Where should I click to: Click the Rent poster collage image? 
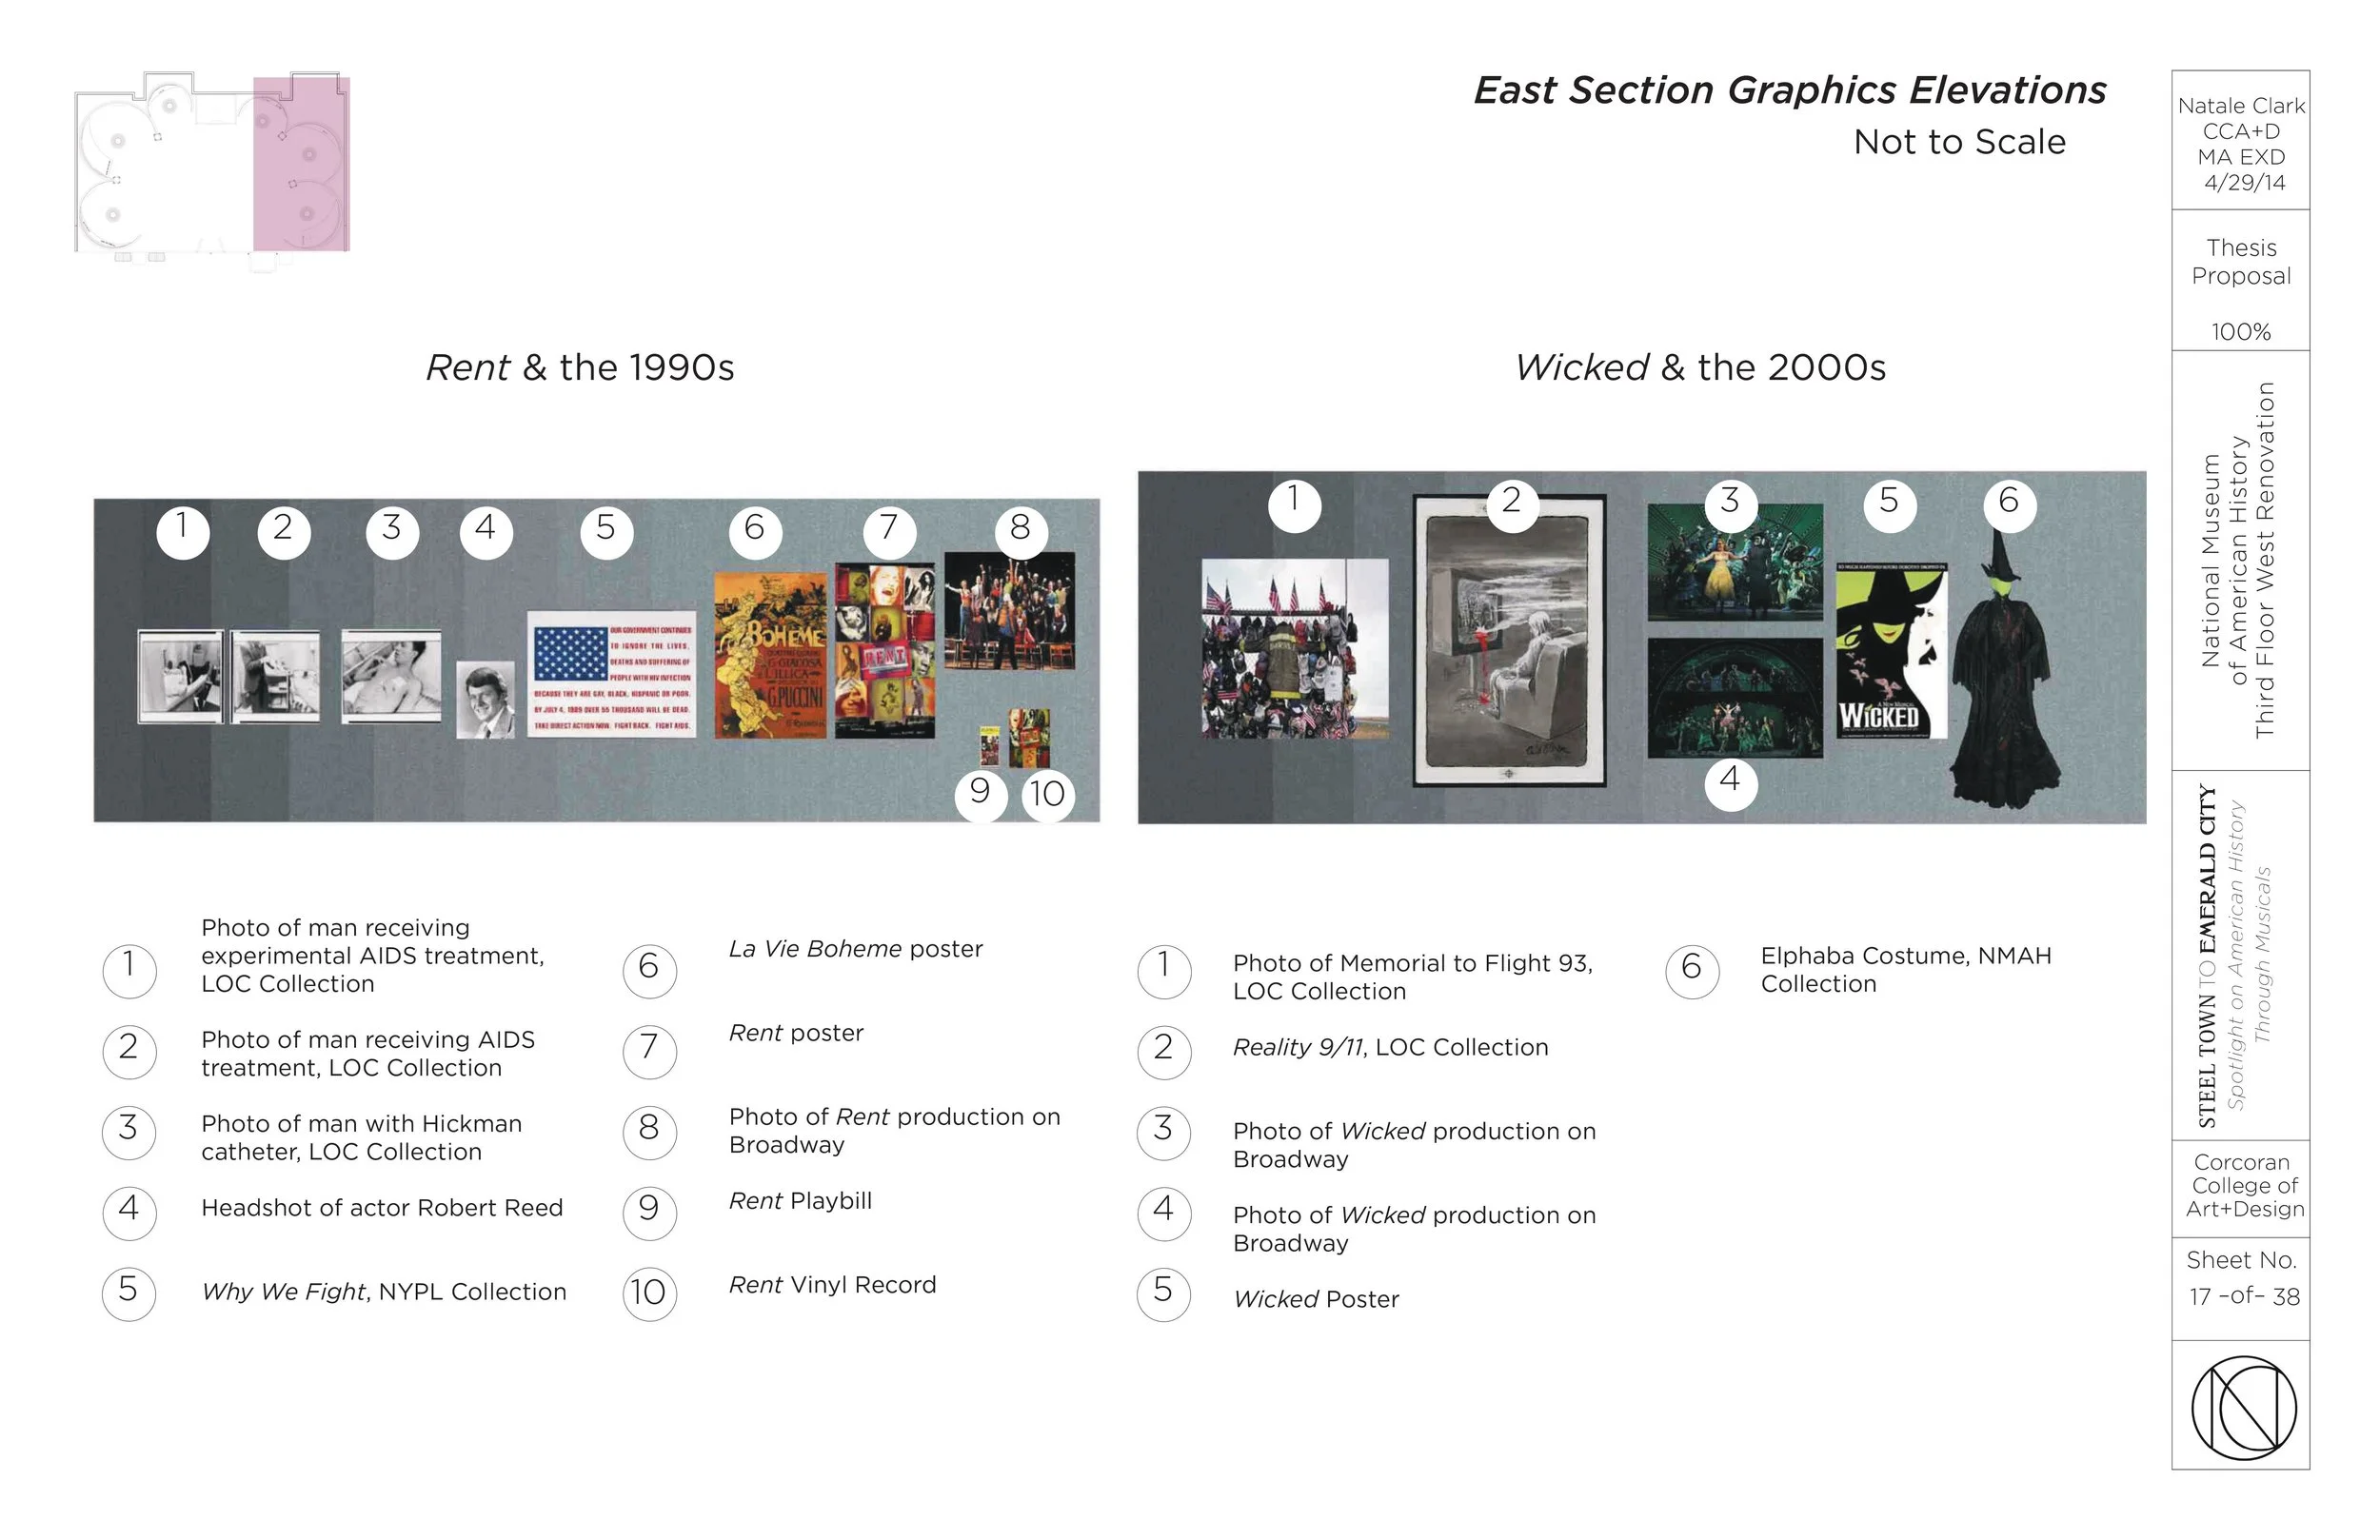click(885, 652)
